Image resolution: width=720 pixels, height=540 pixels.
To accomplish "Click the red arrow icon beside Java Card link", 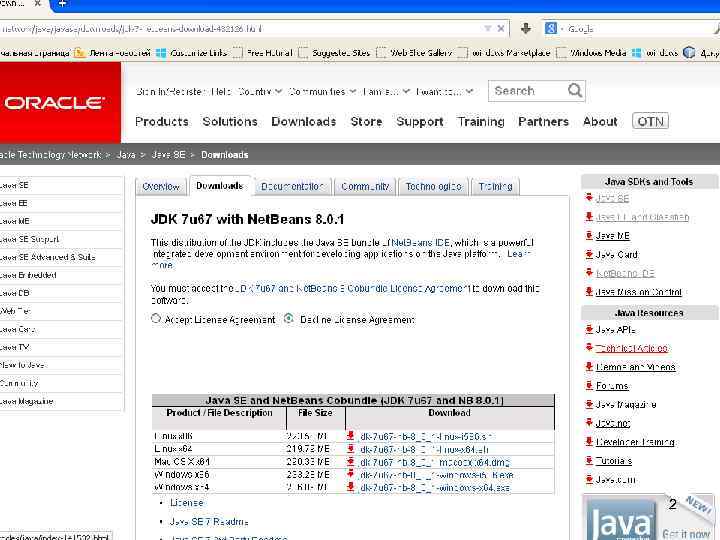I will coord(589,254).
